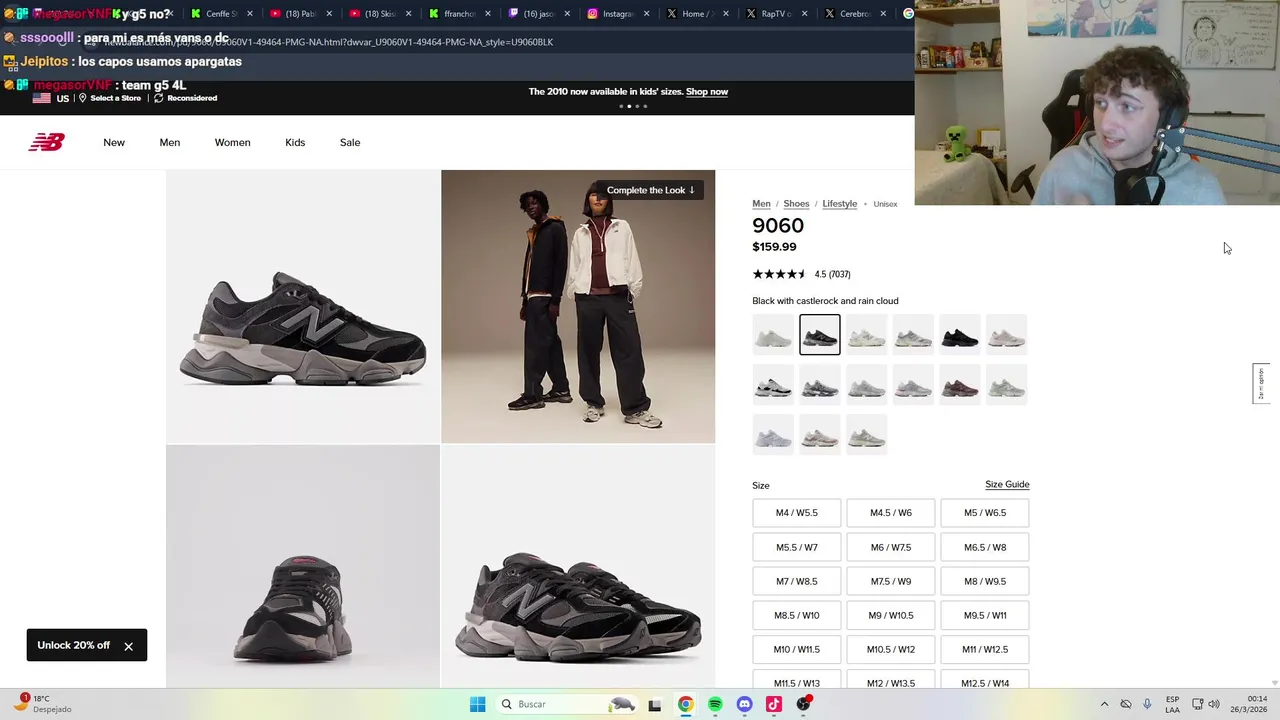This screenshot has height=720, width=1280.
Task: Close the Instagram browser tab
Action: click(x=647, y=14)
